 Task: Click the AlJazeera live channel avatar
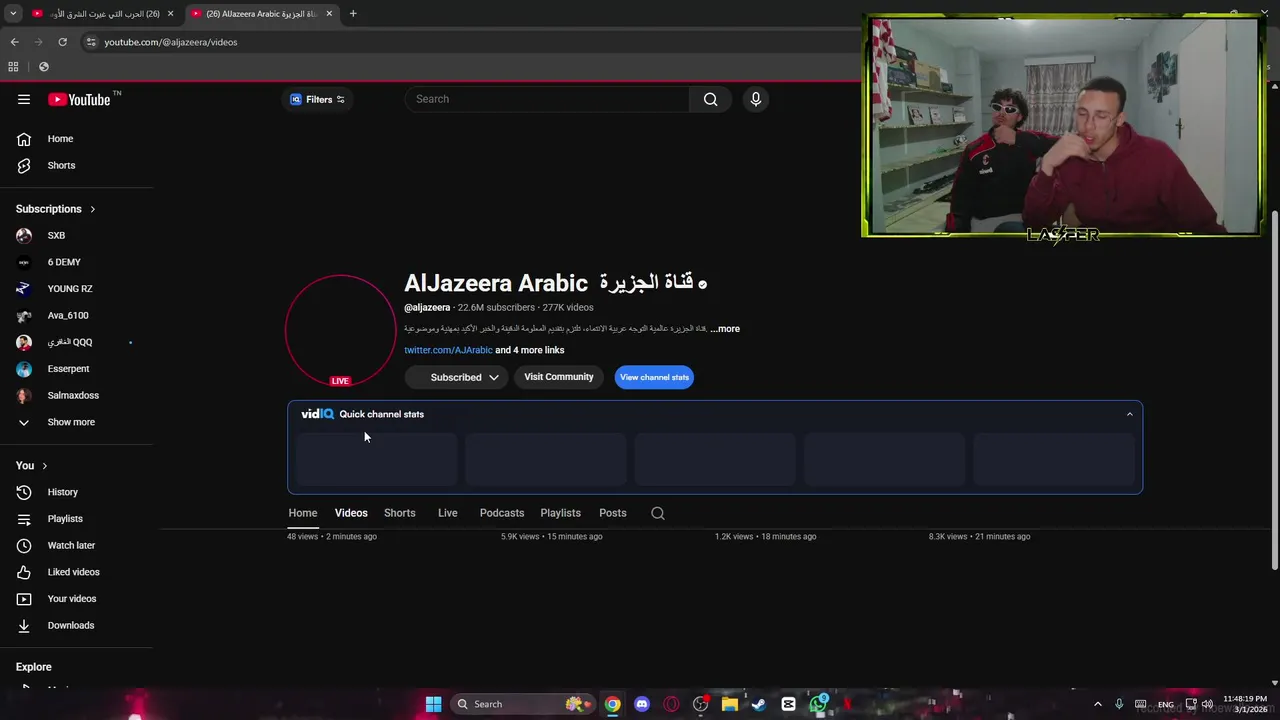pyautogui.click(x=340, y=330)
